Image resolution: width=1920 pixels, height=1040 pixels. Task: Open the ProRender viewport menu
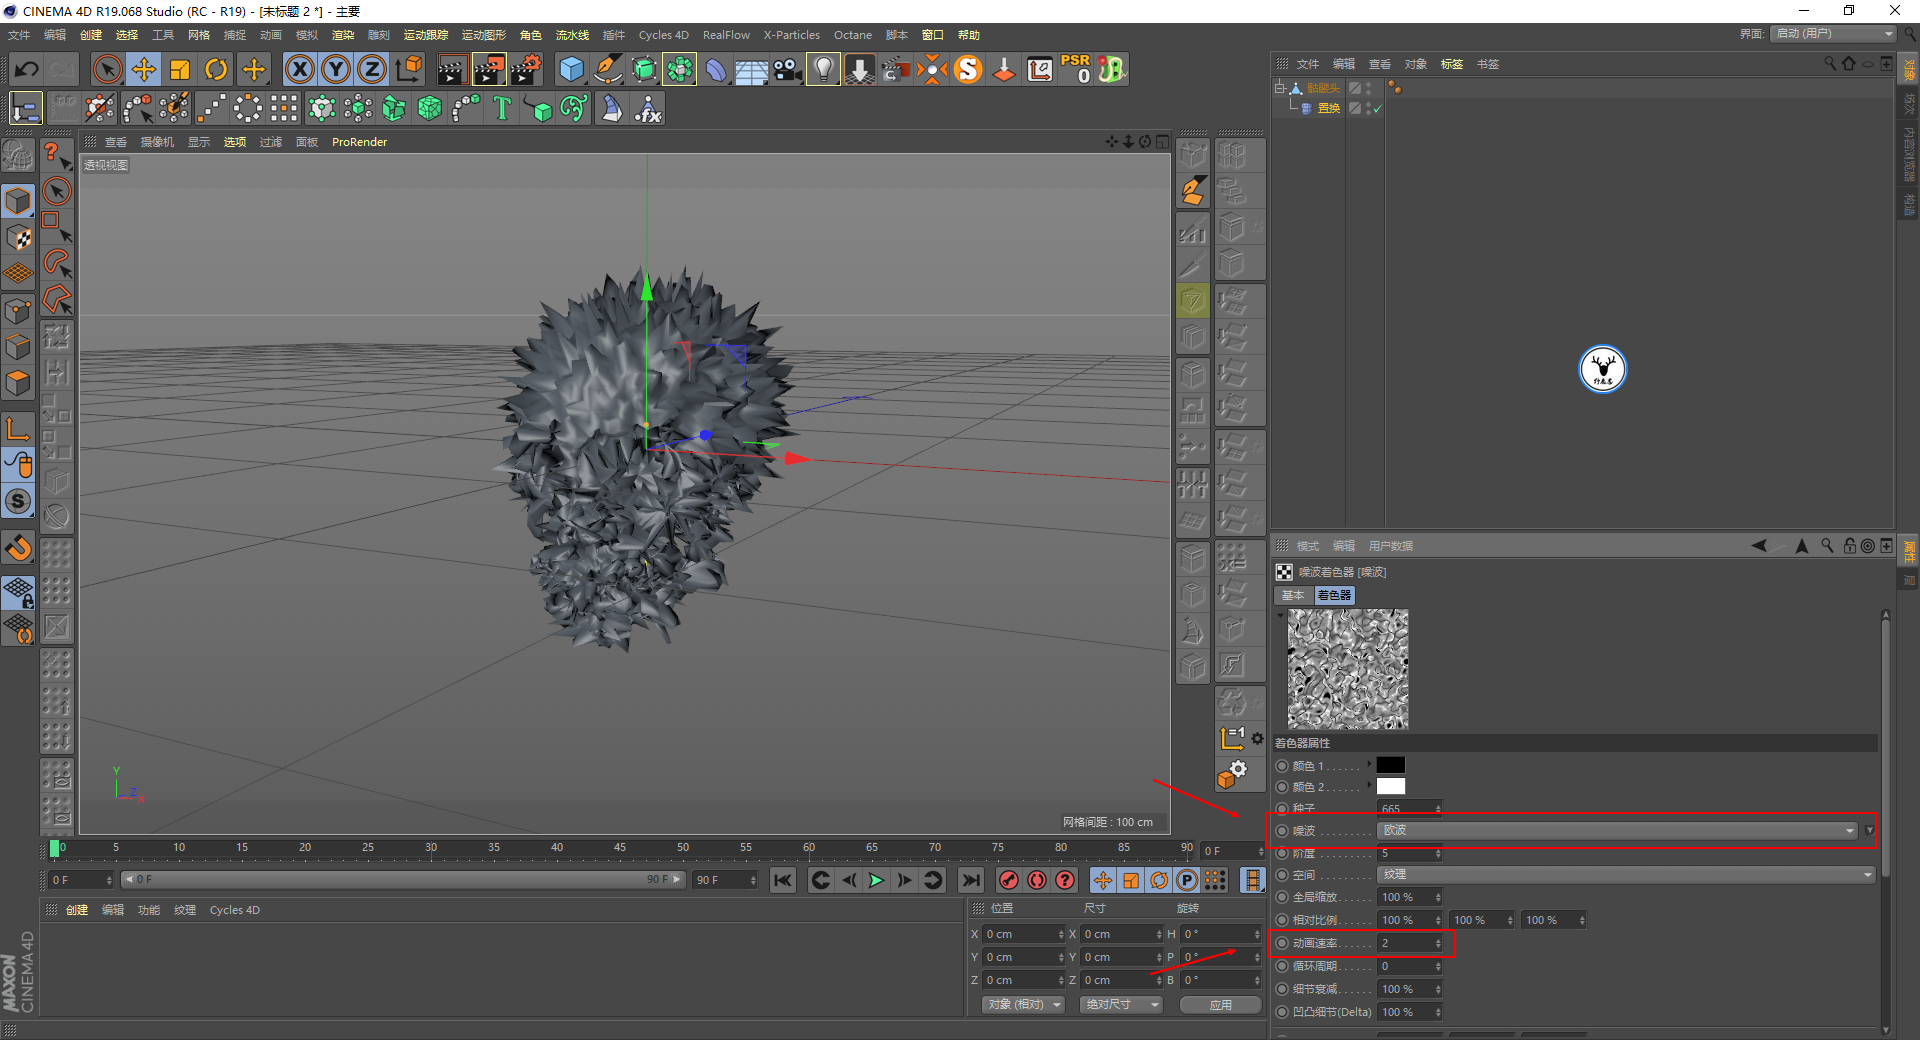click(x=359, y=142)
